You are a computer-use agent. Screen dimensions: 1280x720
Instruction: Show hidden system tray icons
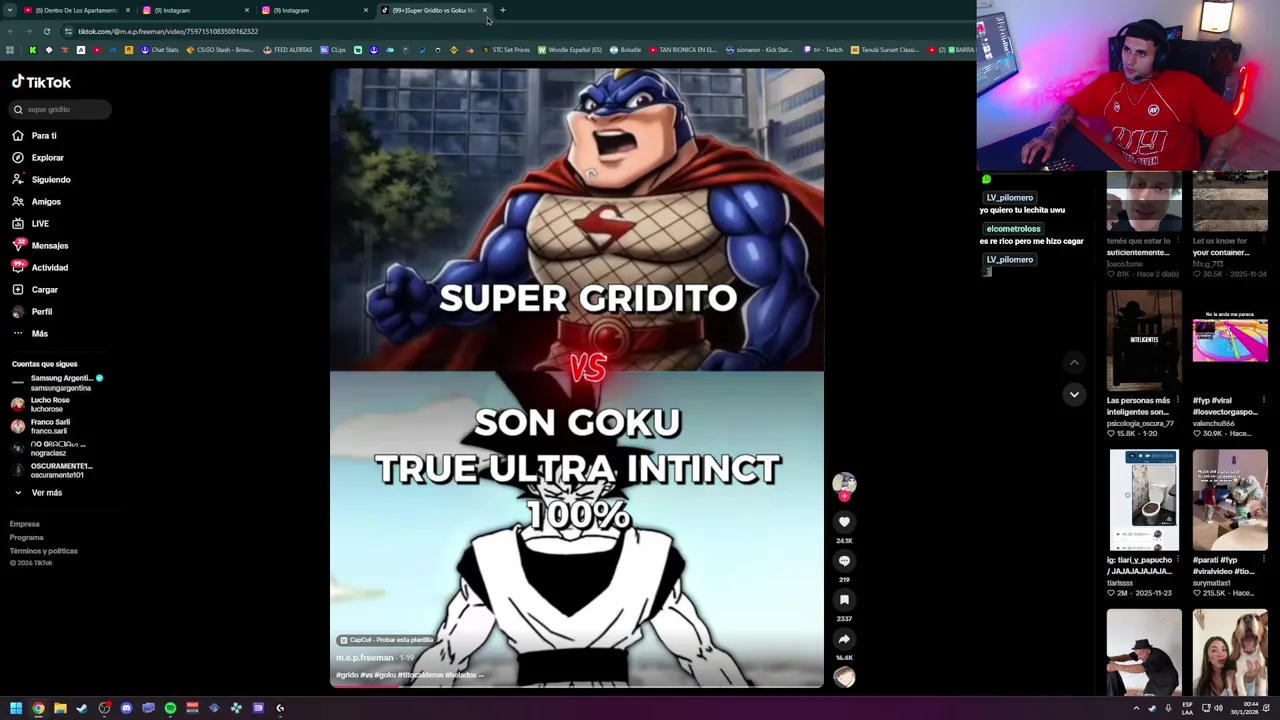click(x=1136, y=708)
